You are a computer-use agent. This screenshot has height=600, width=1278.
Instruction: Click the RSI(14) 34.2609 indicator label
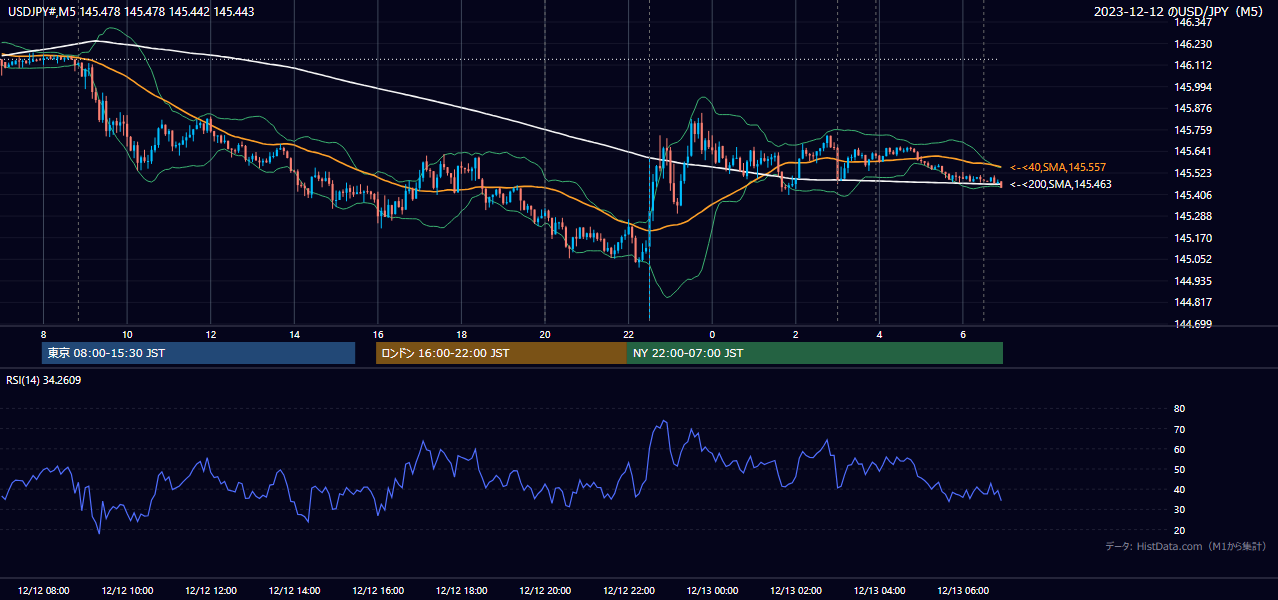click(x=44, y=380)
